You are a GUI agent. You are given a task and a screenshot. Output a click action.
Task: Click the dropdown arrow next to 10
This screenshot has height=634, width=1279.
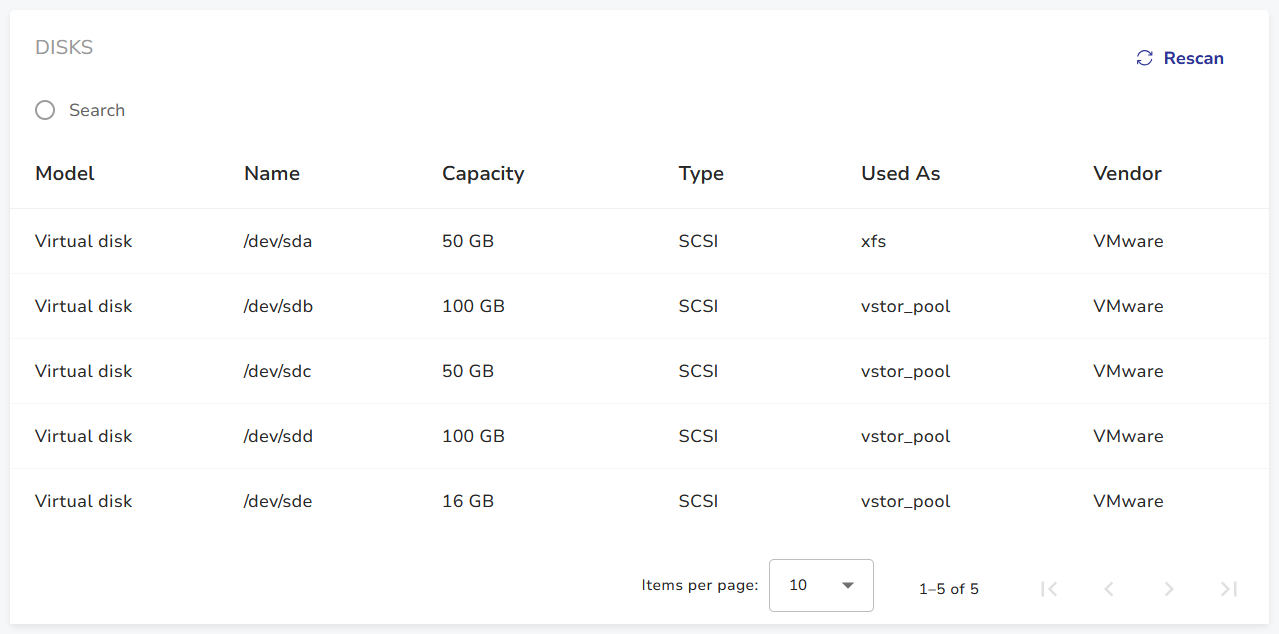click(848, 585)
